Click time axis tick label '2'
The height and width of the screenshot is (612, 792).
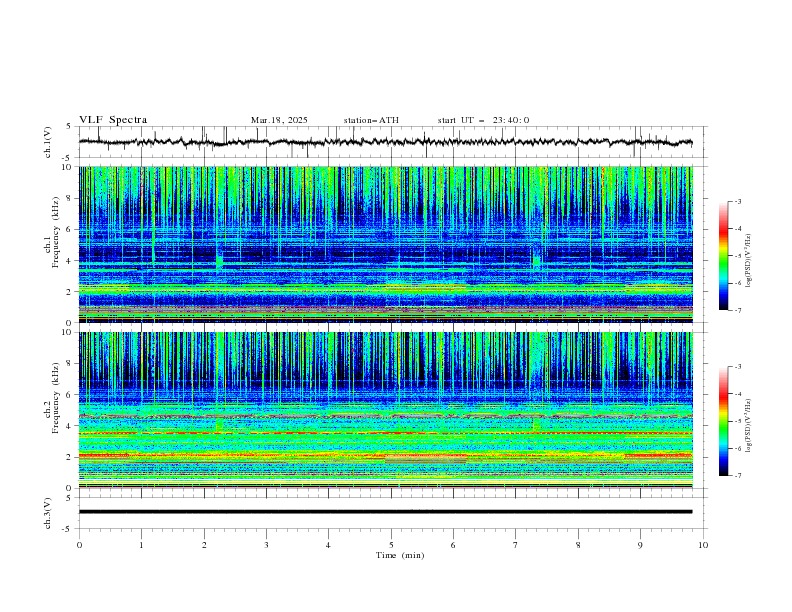pos(204,545)
